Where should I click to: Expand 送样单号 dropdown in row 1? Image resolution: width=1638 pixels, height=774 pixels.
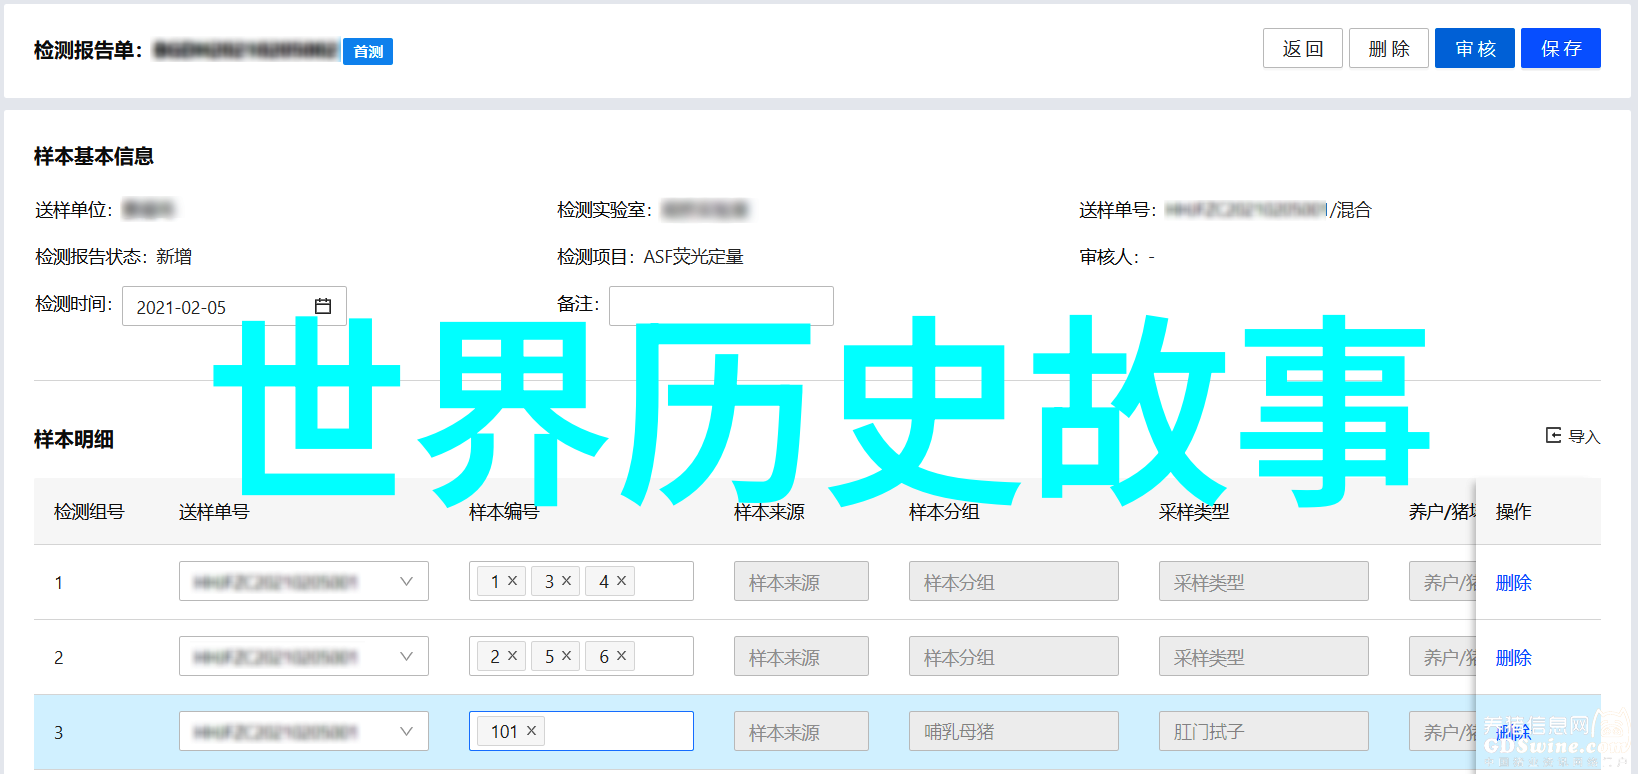pyautogui.click(x=406, y=581)
